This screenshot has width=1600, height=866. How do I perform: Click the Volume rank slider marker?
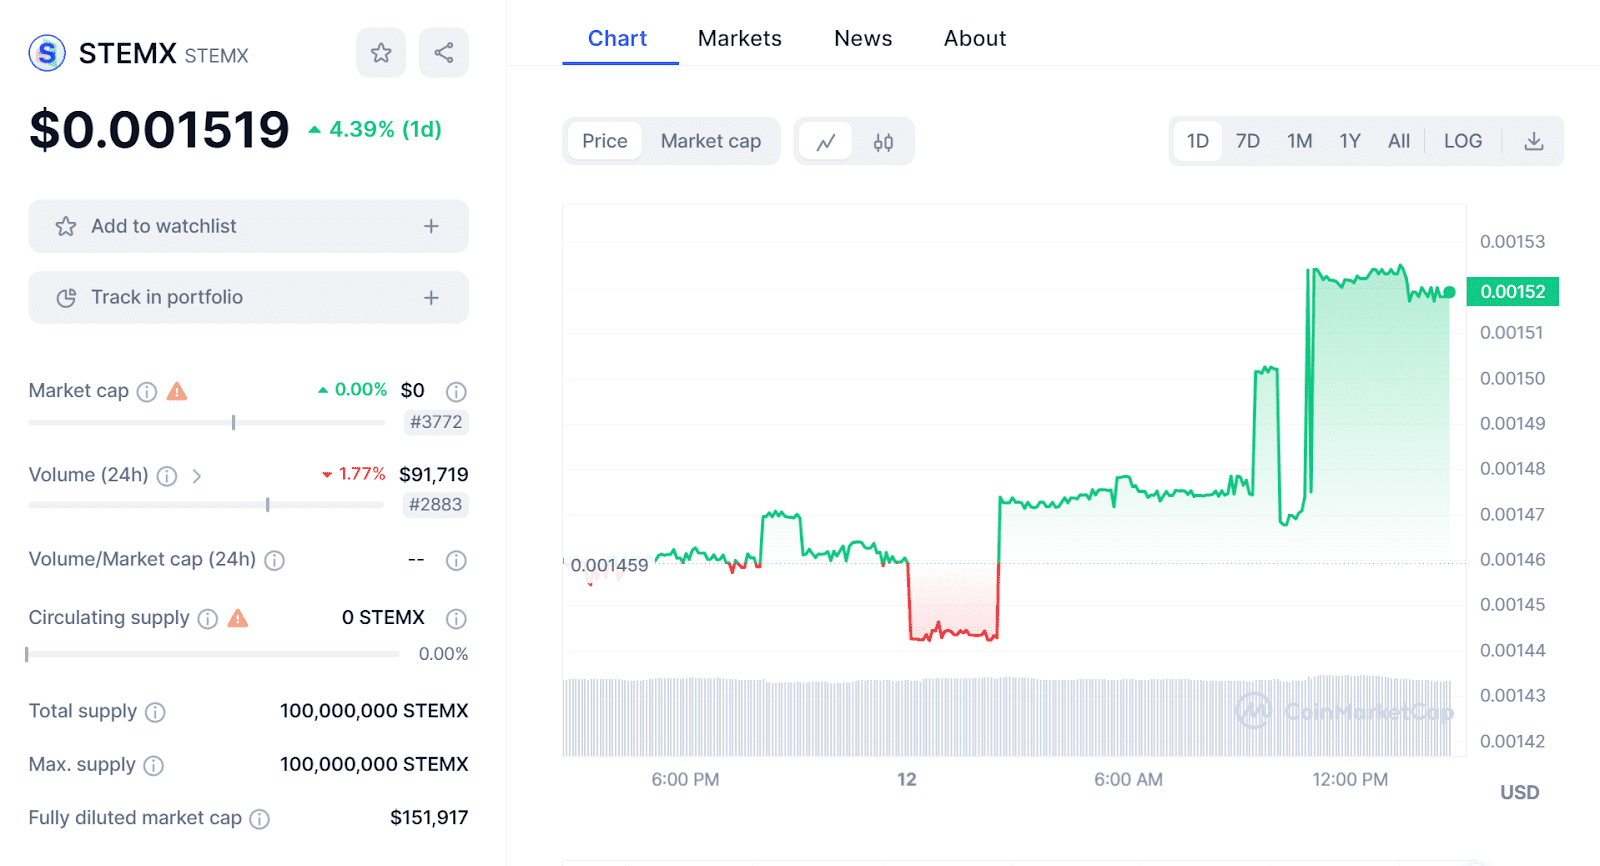[267, 505]
